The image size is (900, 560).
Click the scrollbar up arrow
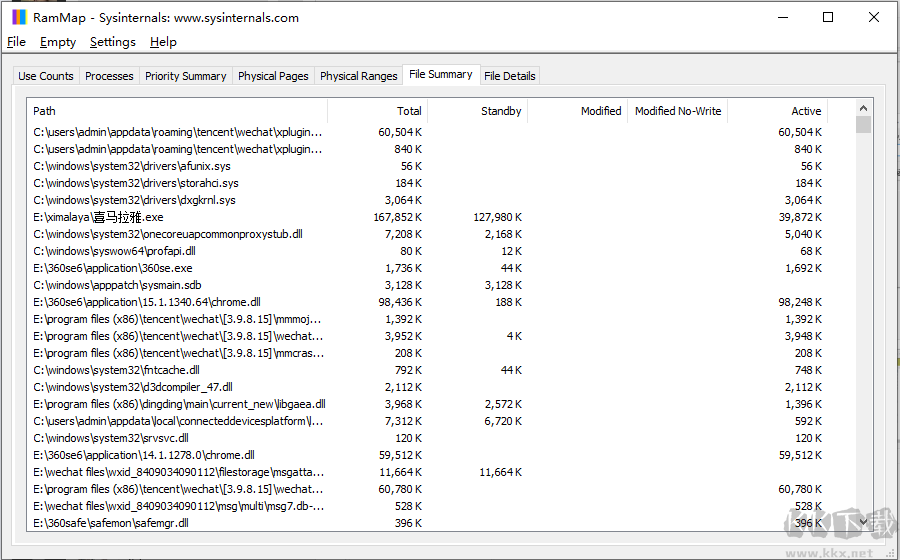(863, 108)
